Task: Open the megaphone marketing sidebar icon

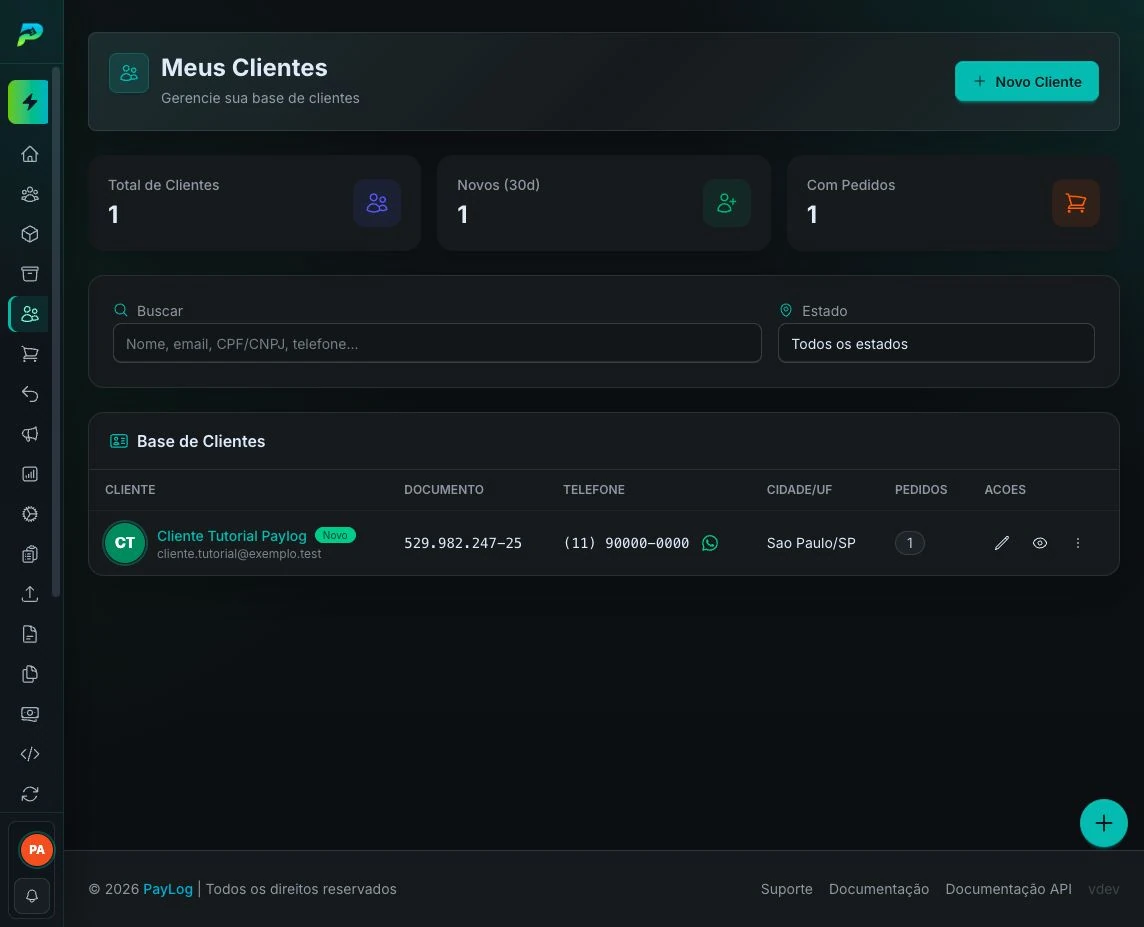Action: pyautogui.click(x=30, y=435)
